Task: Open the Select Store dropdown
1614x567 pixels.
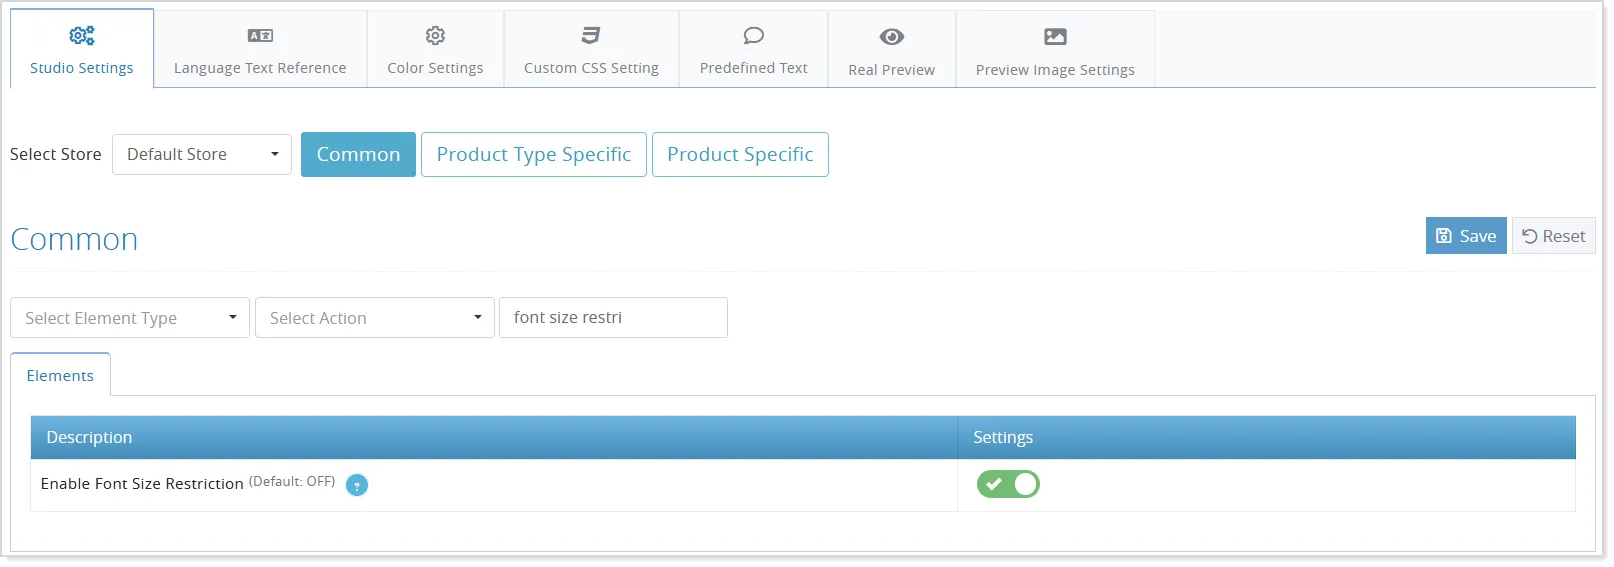Action: coord(202,154)
